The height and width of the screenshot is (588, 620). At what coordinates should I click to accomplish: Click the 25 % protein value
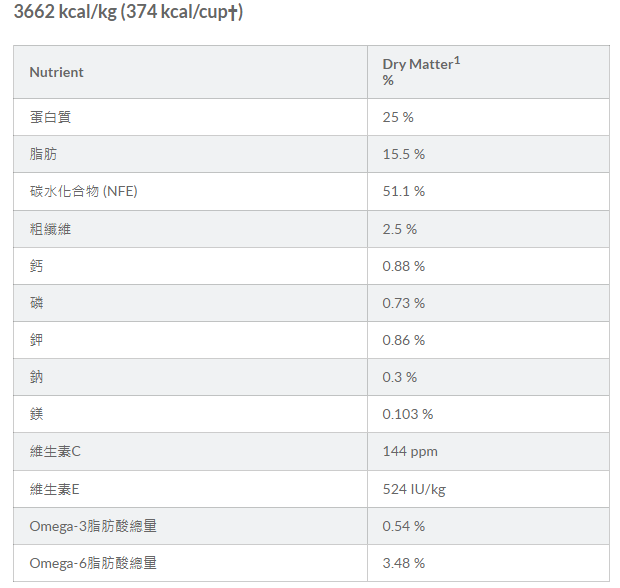click(398, 117)
